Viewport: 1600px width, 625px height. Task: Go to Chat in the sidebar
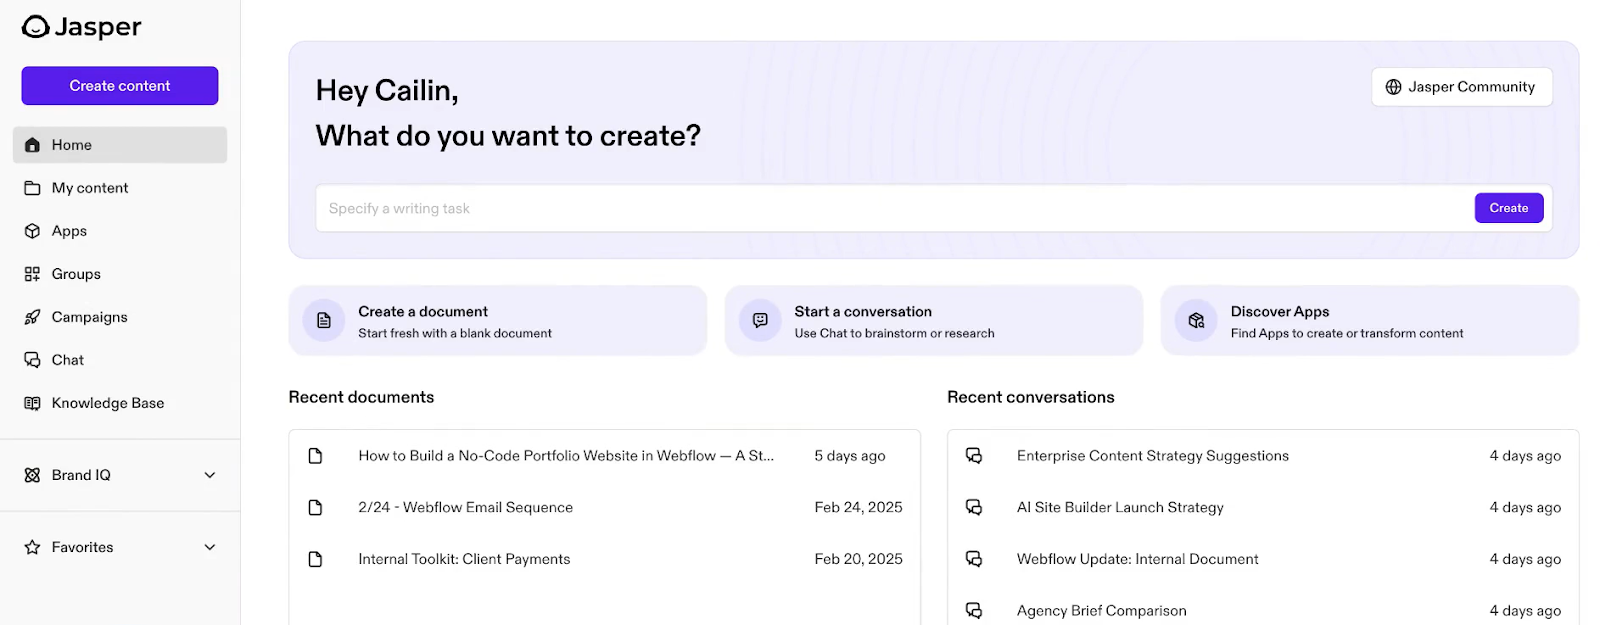point(68,360)
